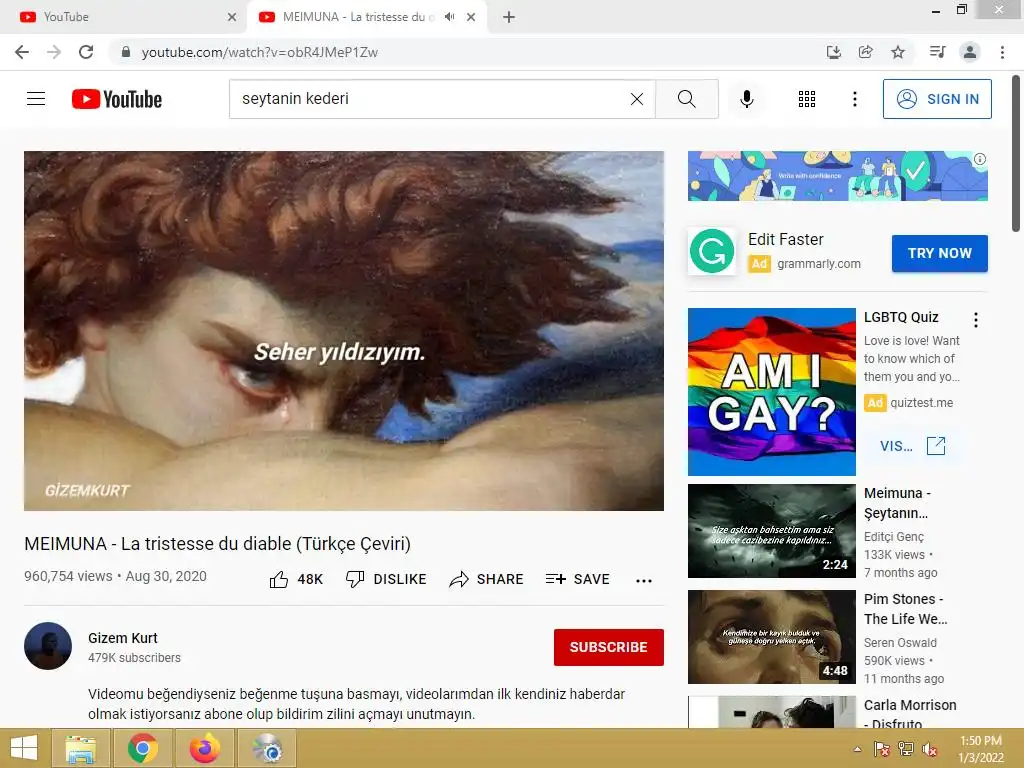This screenshot has height=768, width=1024.
Task: Click the network tray icon
Action: click(x=906, y=749)
